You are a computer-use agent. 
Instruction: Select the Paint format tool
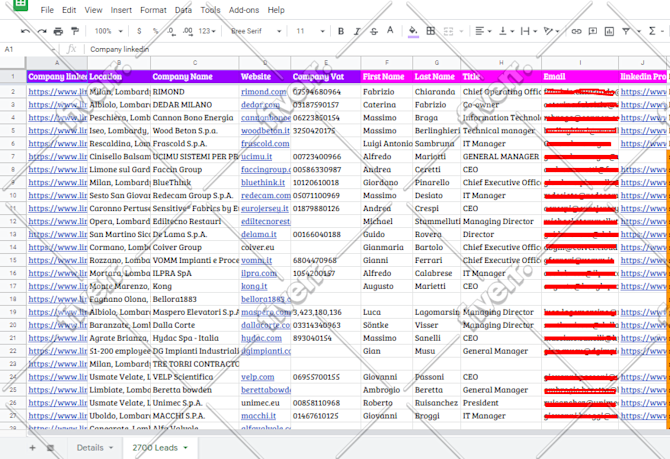pyautogui.click(x=75, y=31)
